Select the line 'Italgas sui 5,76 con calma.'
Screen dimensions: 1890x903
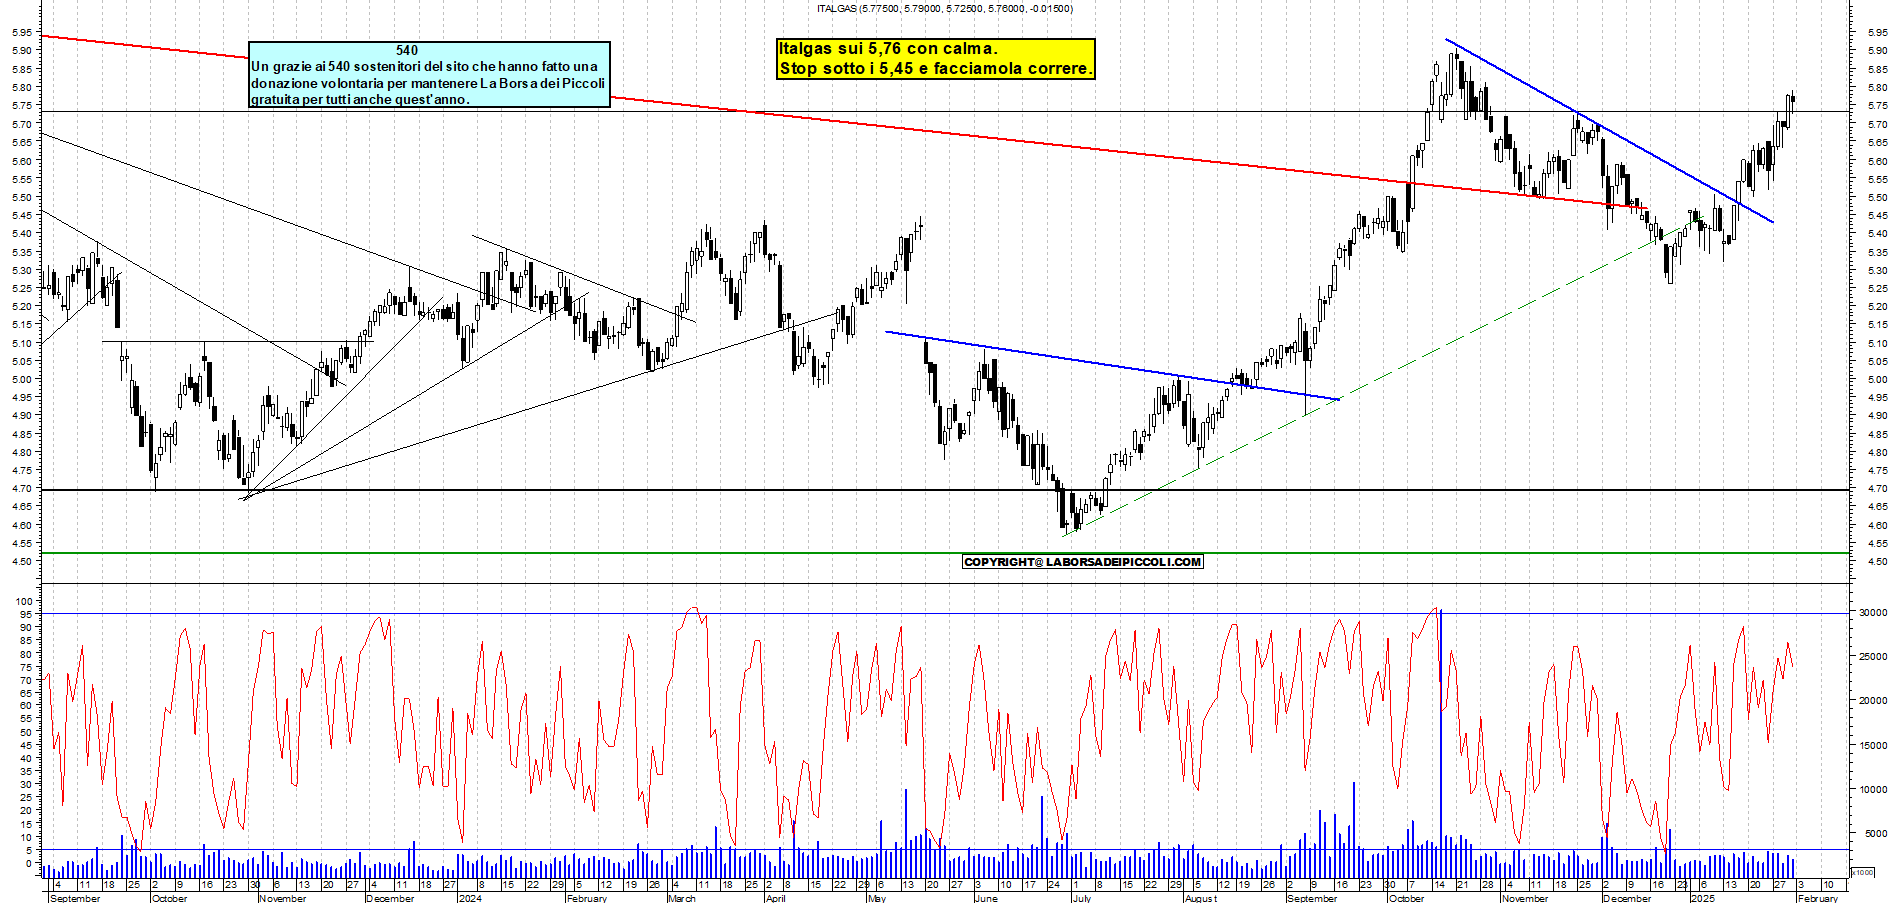tap(888, 48)
